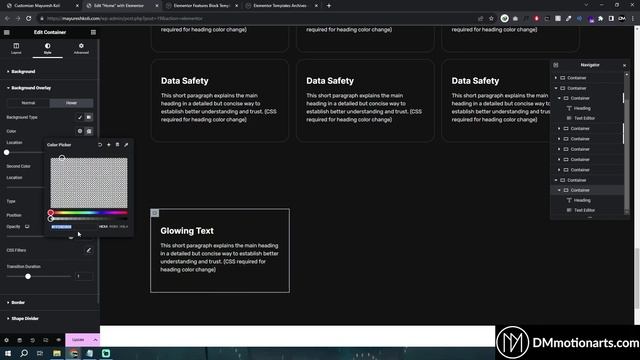Click the color saturation area

click(x=89, y=183)
